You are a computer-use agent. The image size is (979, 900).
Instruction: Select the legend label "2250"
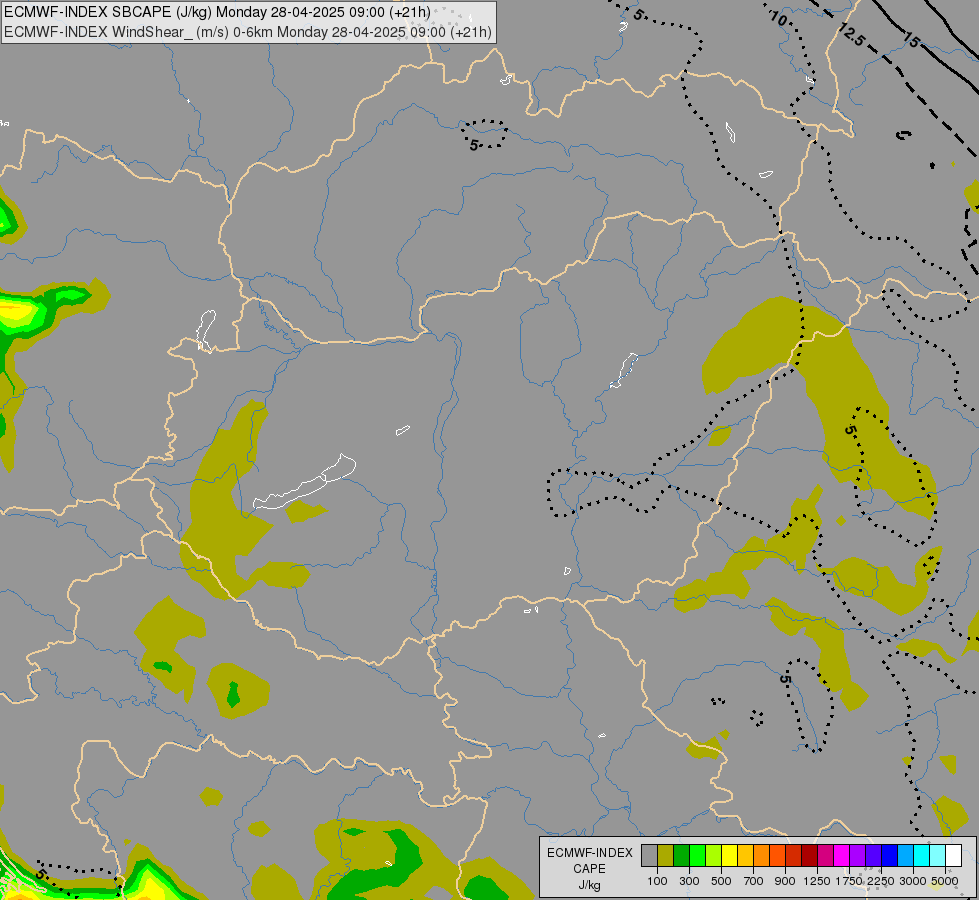point(881,881)
